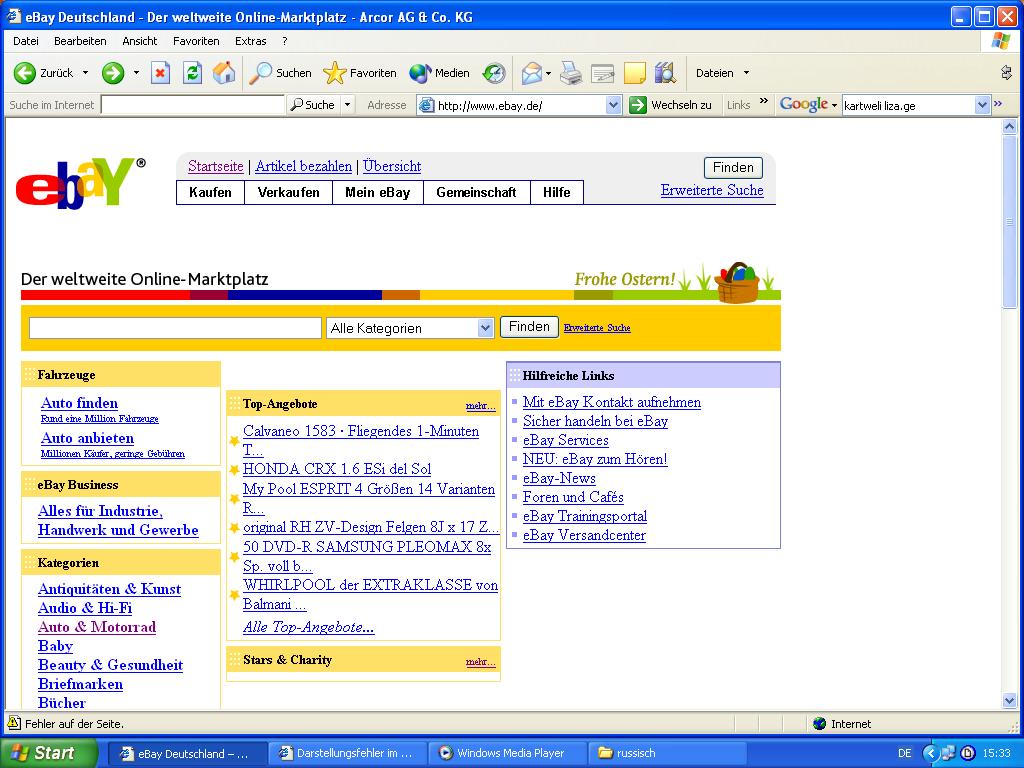Image resolution: width=1024 pixels, height=768 pixels.
Task: Open the Suche button dropdown arrow
Action: tap(347, 104)
